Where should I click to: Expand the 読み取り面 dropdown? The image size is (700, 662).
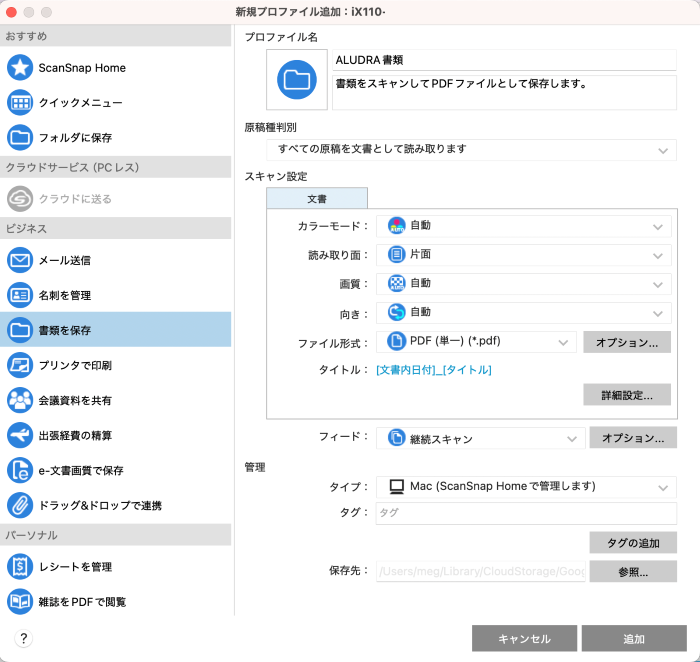(524, 255)
